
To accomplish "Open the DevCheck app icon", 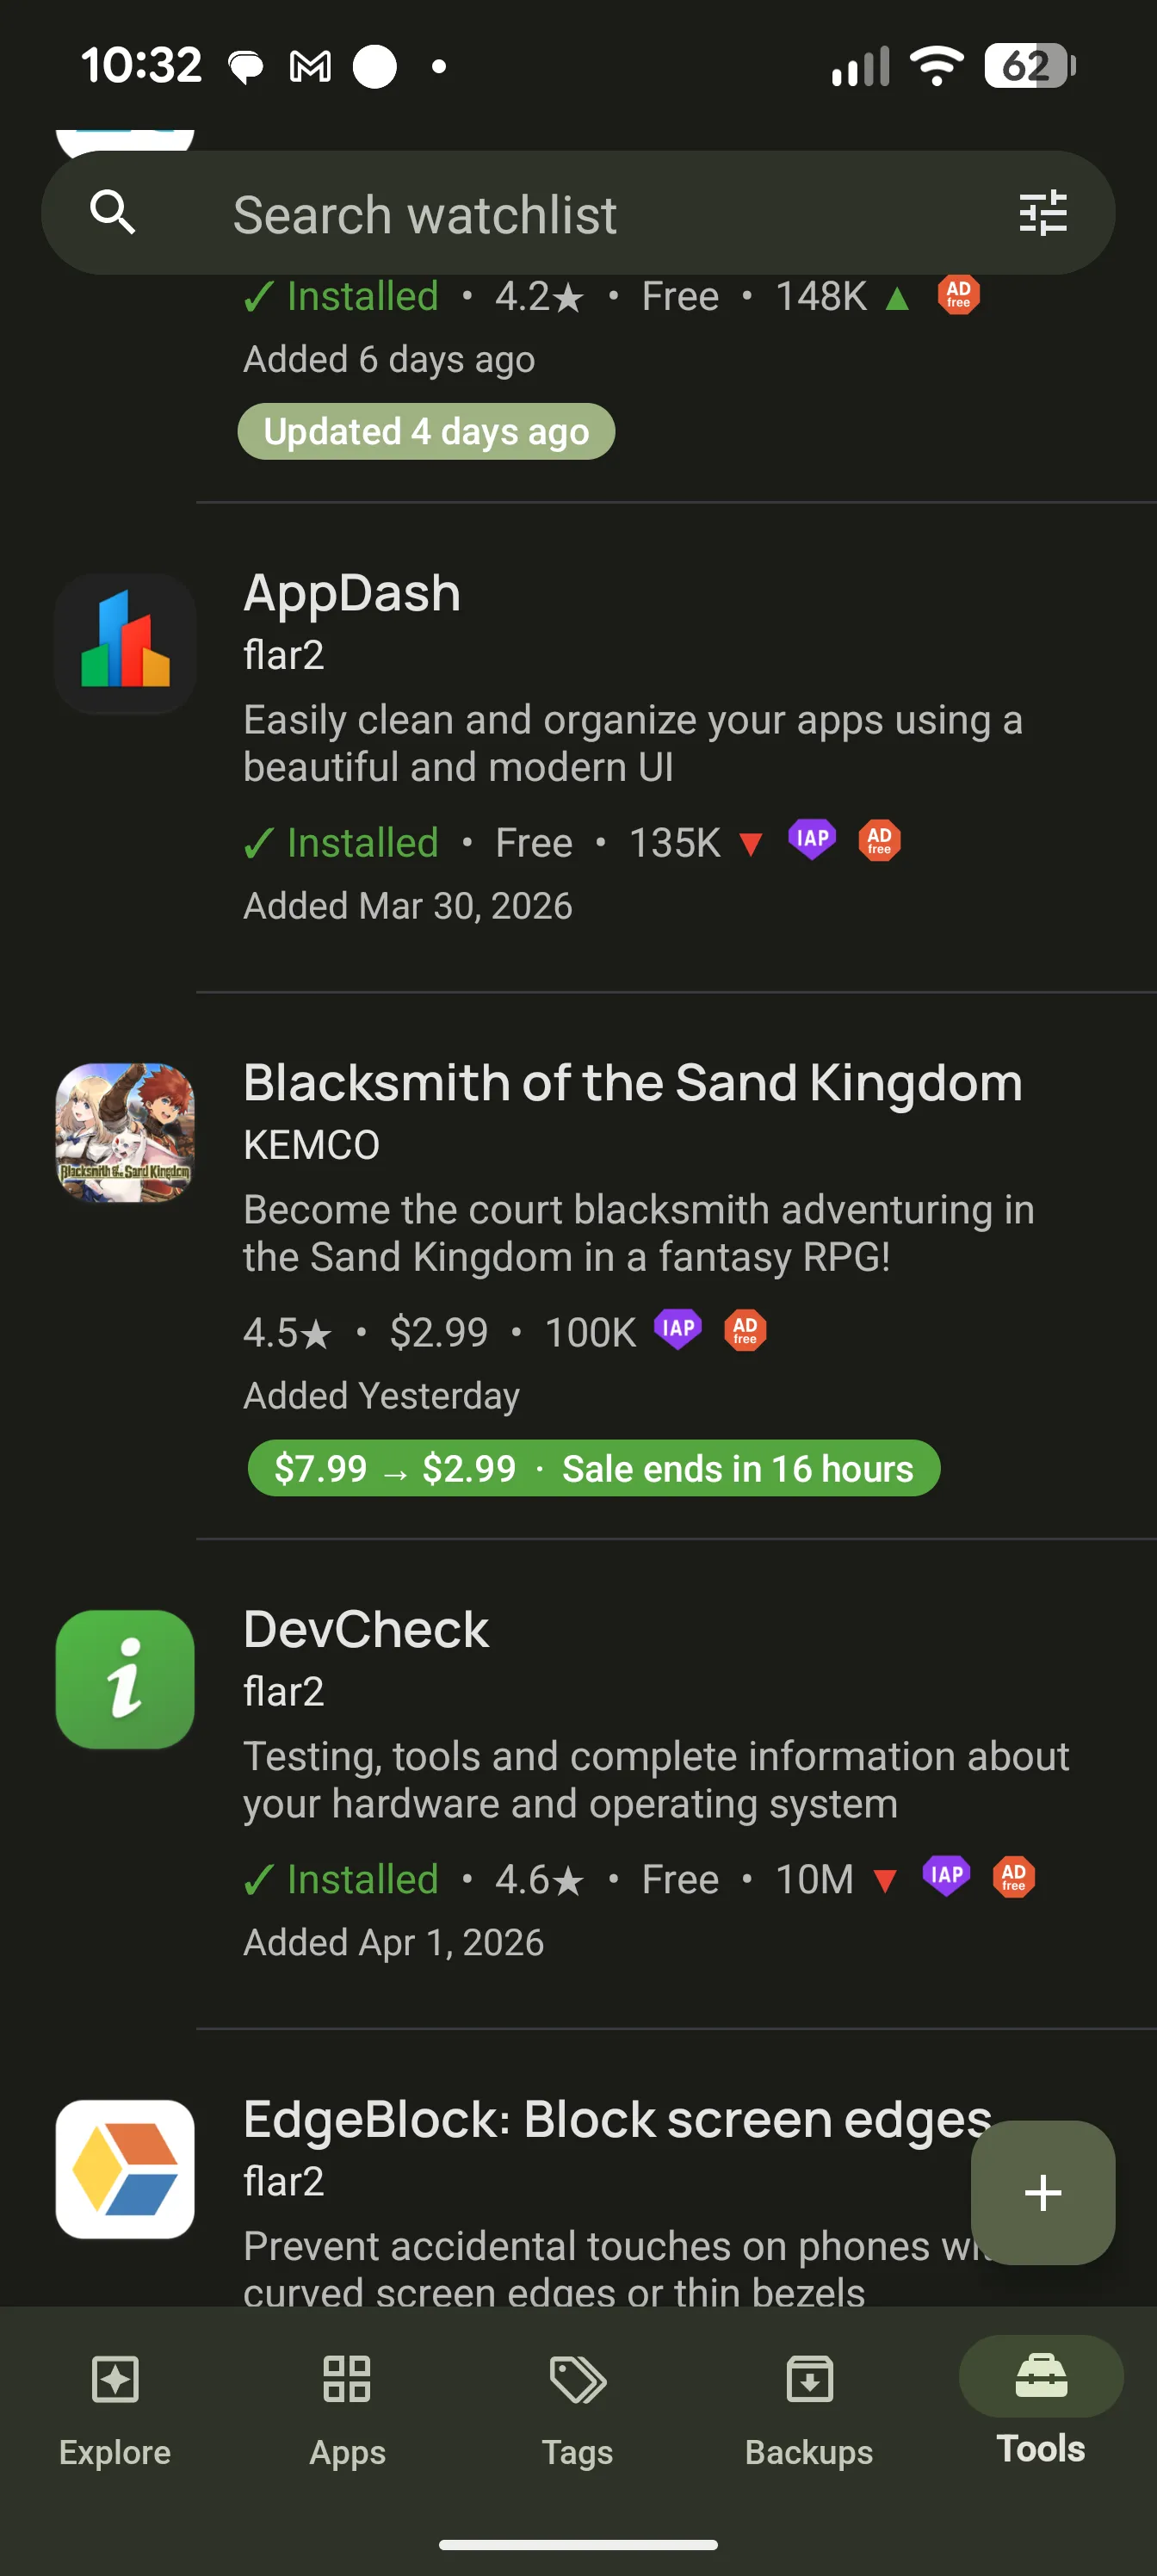I will tap(124, 1680).
